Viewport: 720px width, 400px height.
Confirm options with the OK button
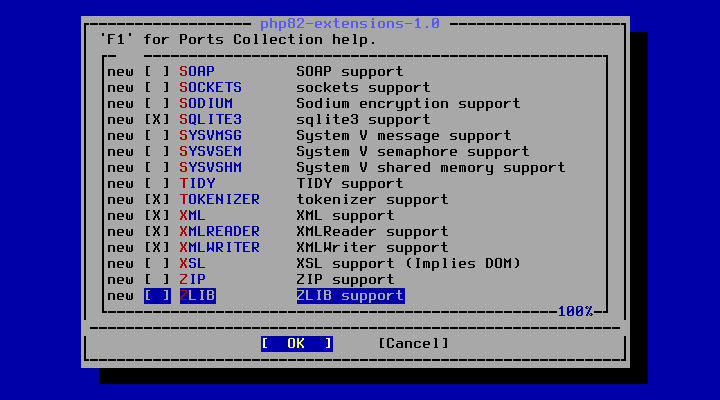click(x=297, y=344)
